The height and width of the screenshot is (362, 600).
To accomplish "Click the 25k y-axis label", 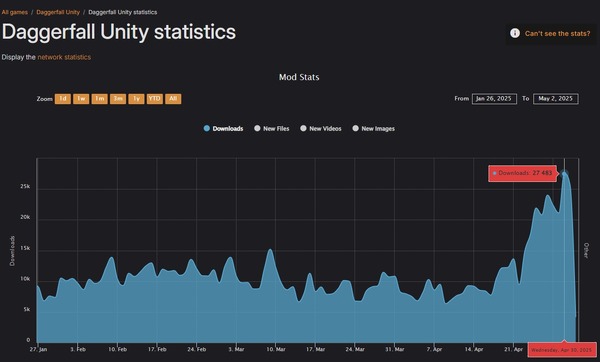I will pos(25,186).
